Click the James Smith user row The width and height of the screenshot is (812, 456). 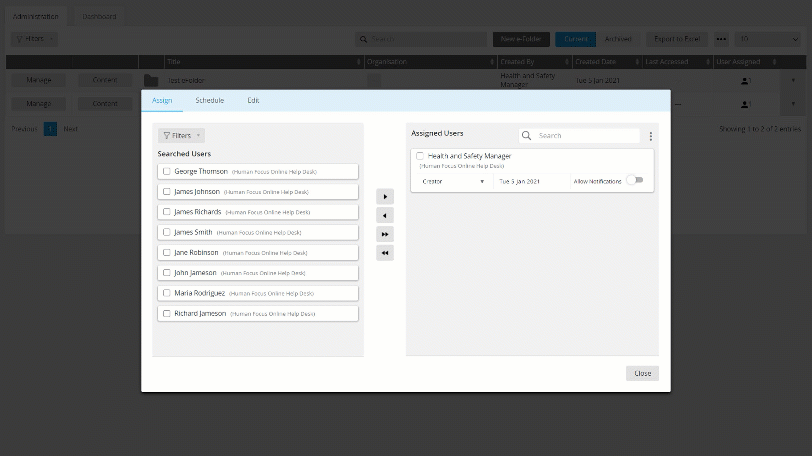coord(258,232)
